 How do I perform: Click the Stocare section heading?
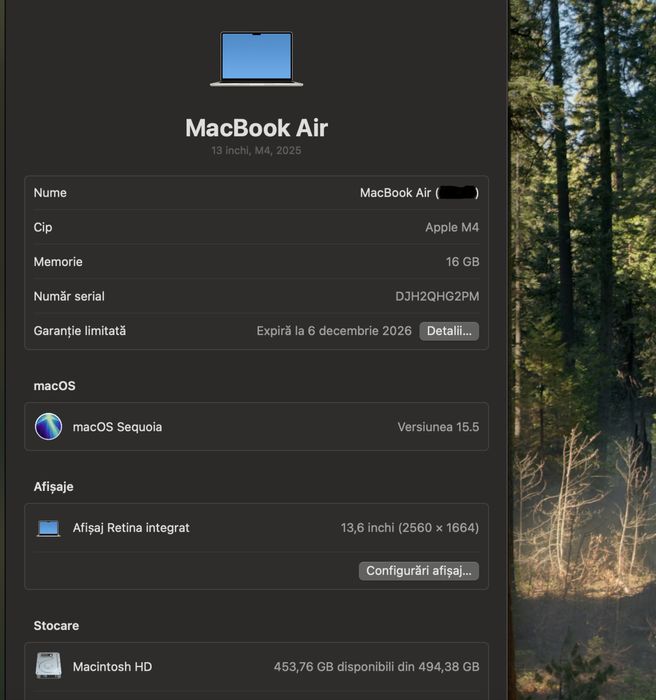point(56,626)
